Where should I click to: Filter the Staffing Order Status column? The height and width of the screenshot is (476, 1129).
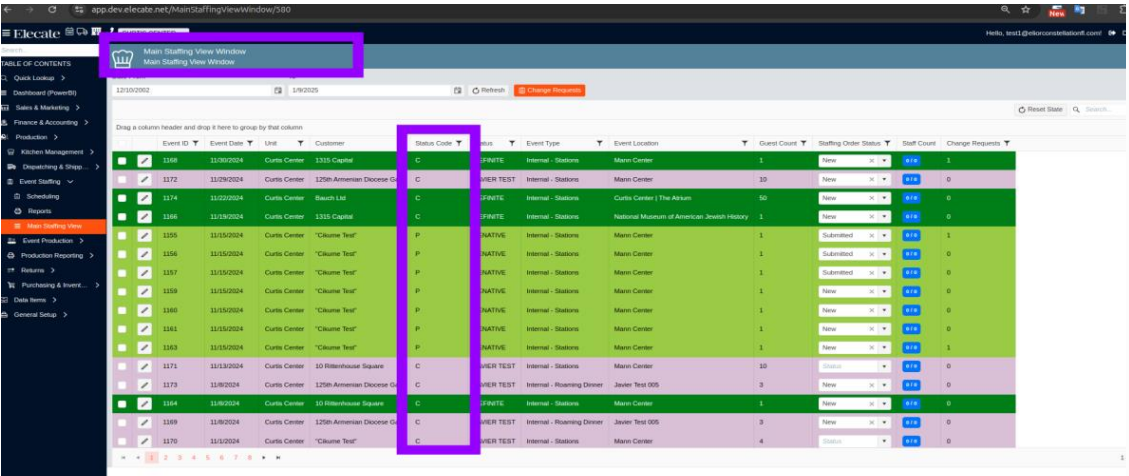click(888, 143)
